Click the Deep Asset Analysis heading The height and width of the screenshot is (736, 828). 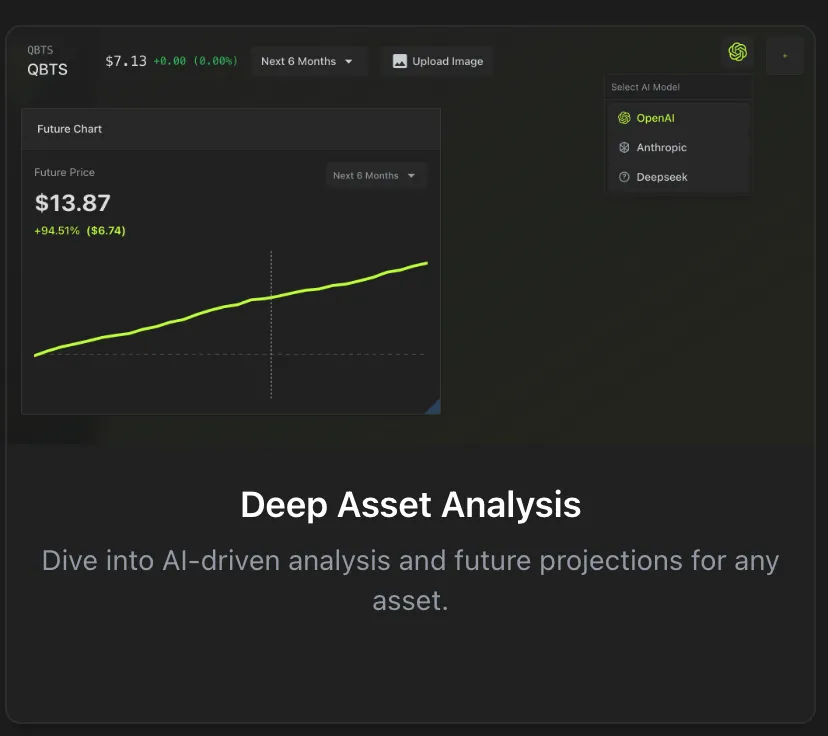[x=411, y=505]
